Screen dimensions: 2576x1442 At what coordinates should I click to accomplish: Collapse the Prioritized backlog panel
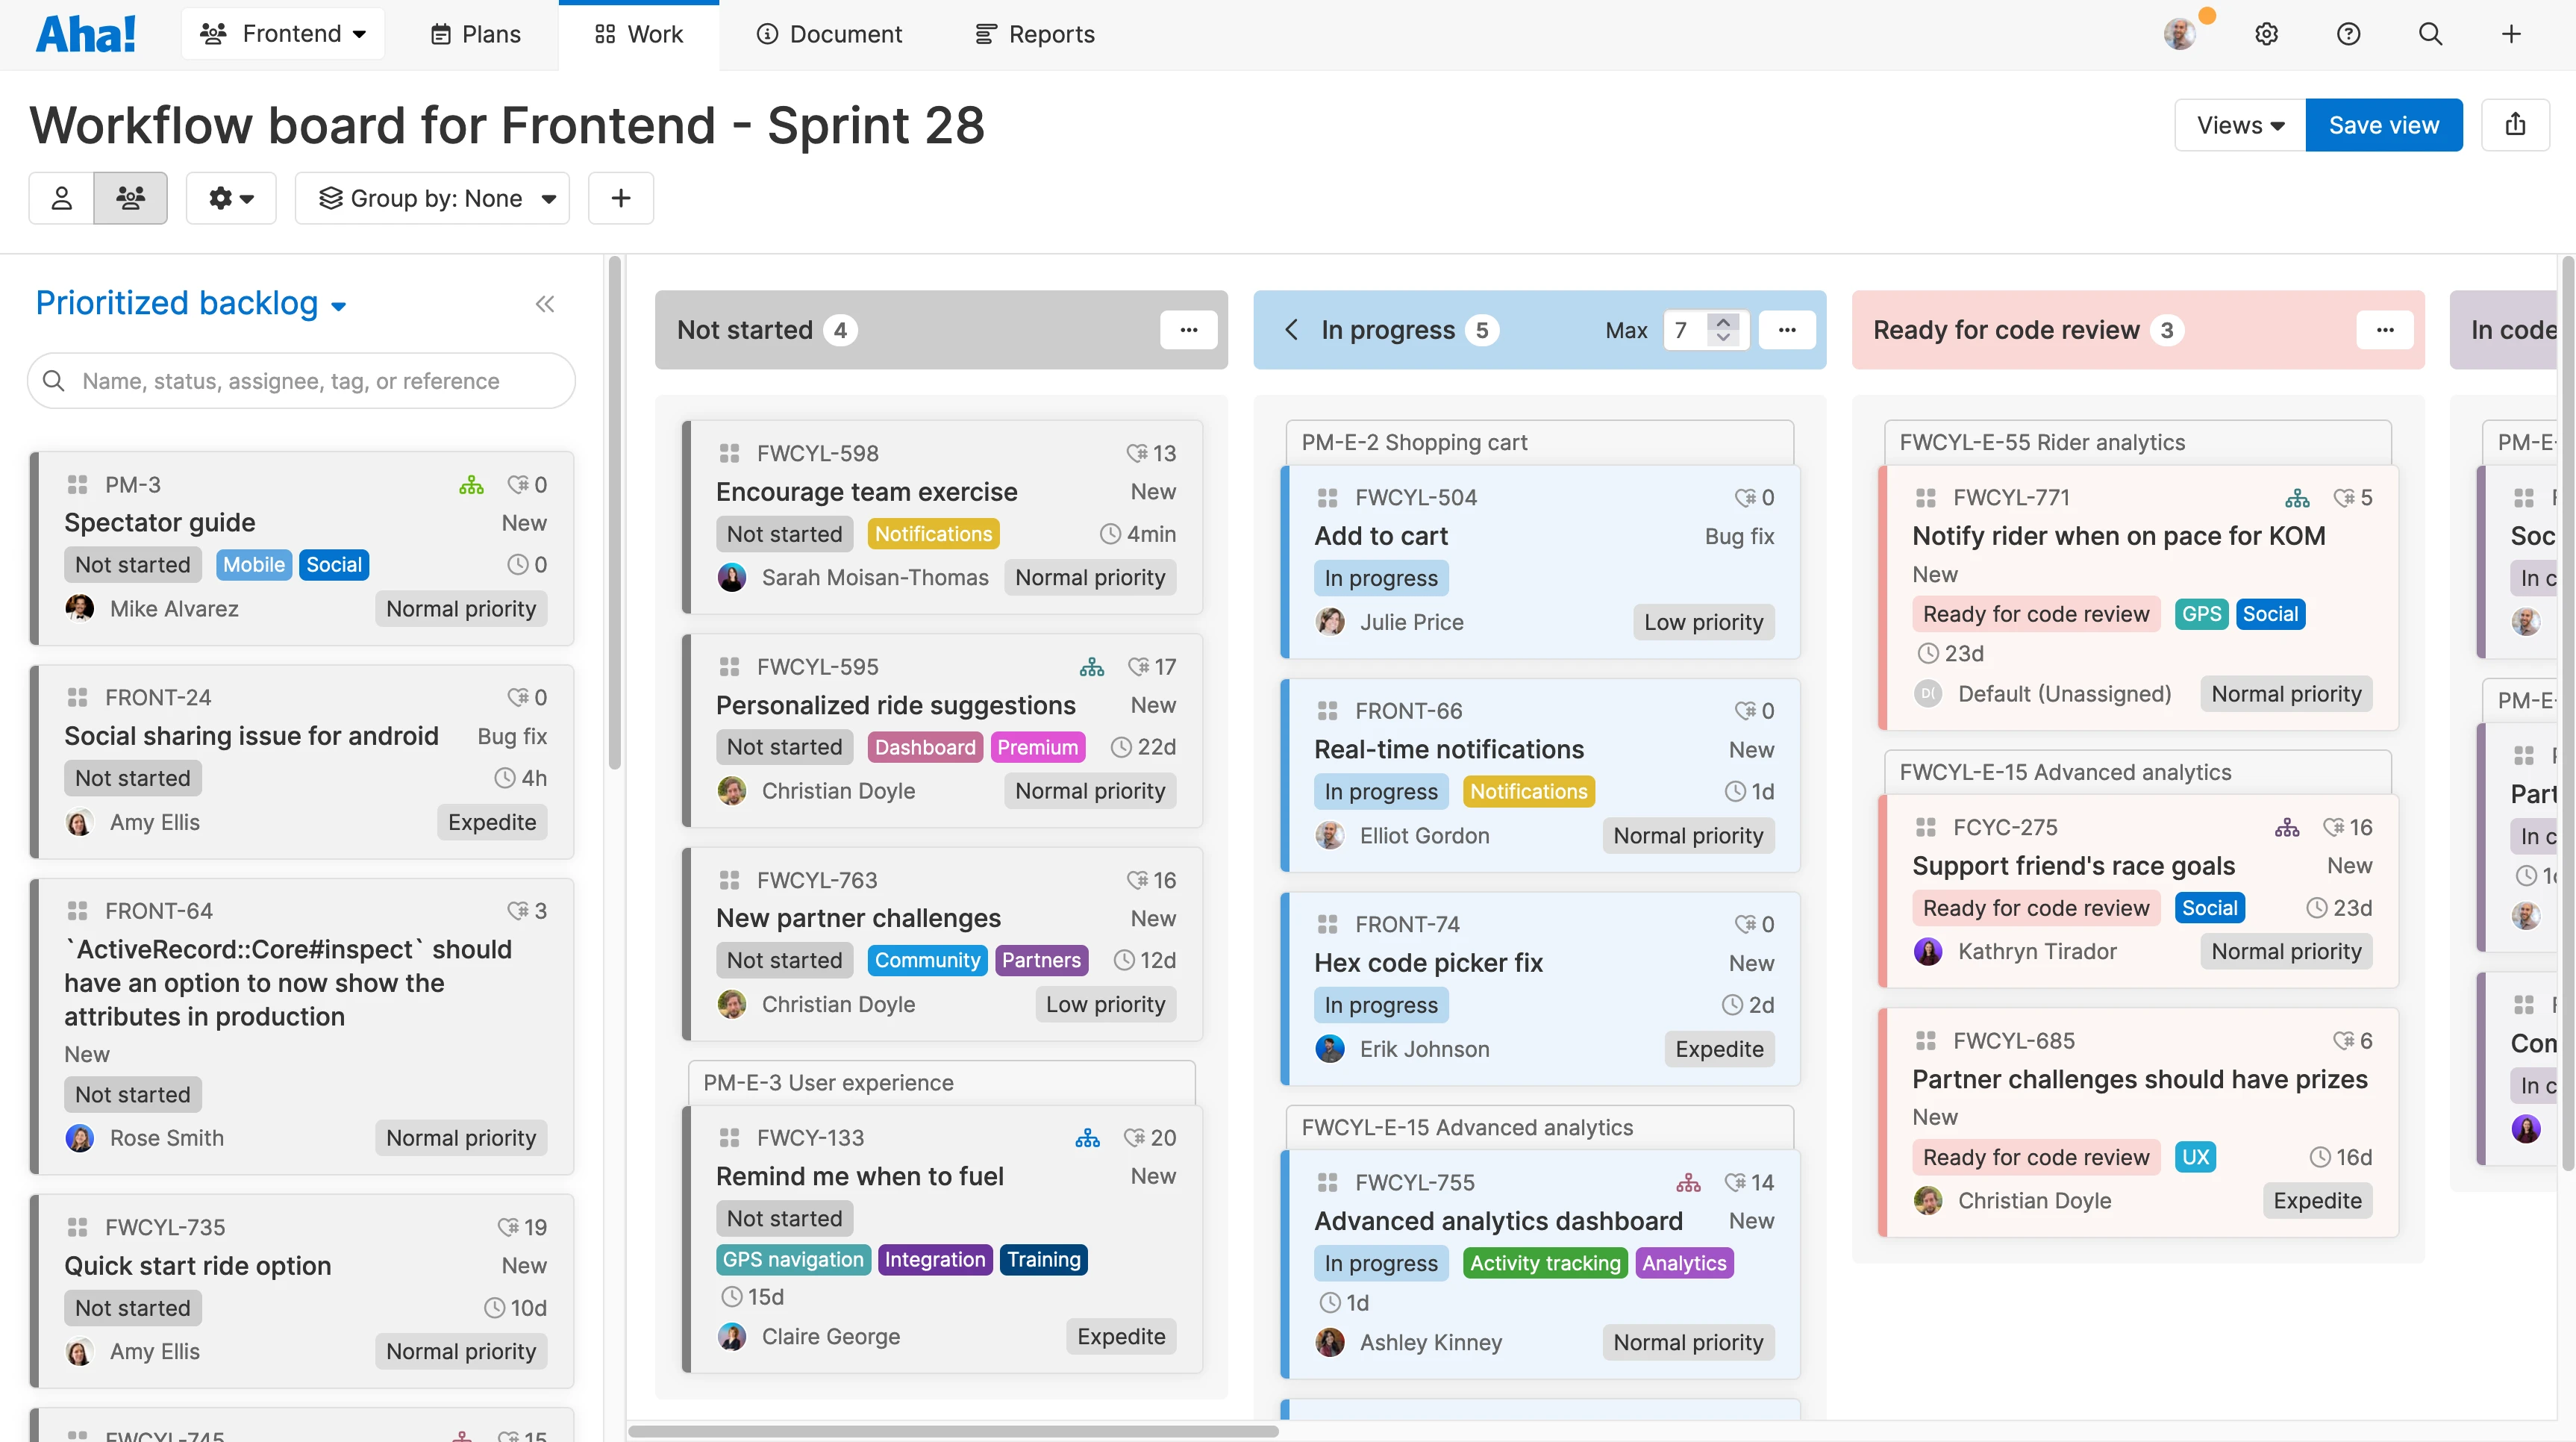(545, 303)
